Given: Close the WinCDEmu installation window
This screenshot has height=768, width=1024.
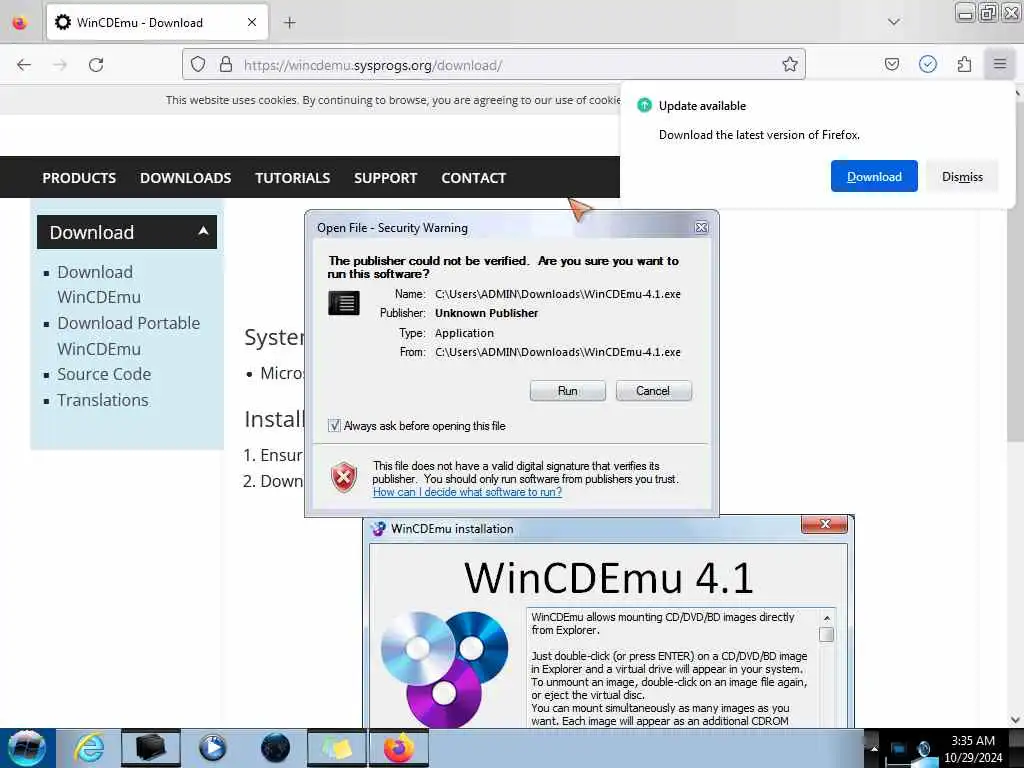Looking at the screenshot, I should coord(824,524).
